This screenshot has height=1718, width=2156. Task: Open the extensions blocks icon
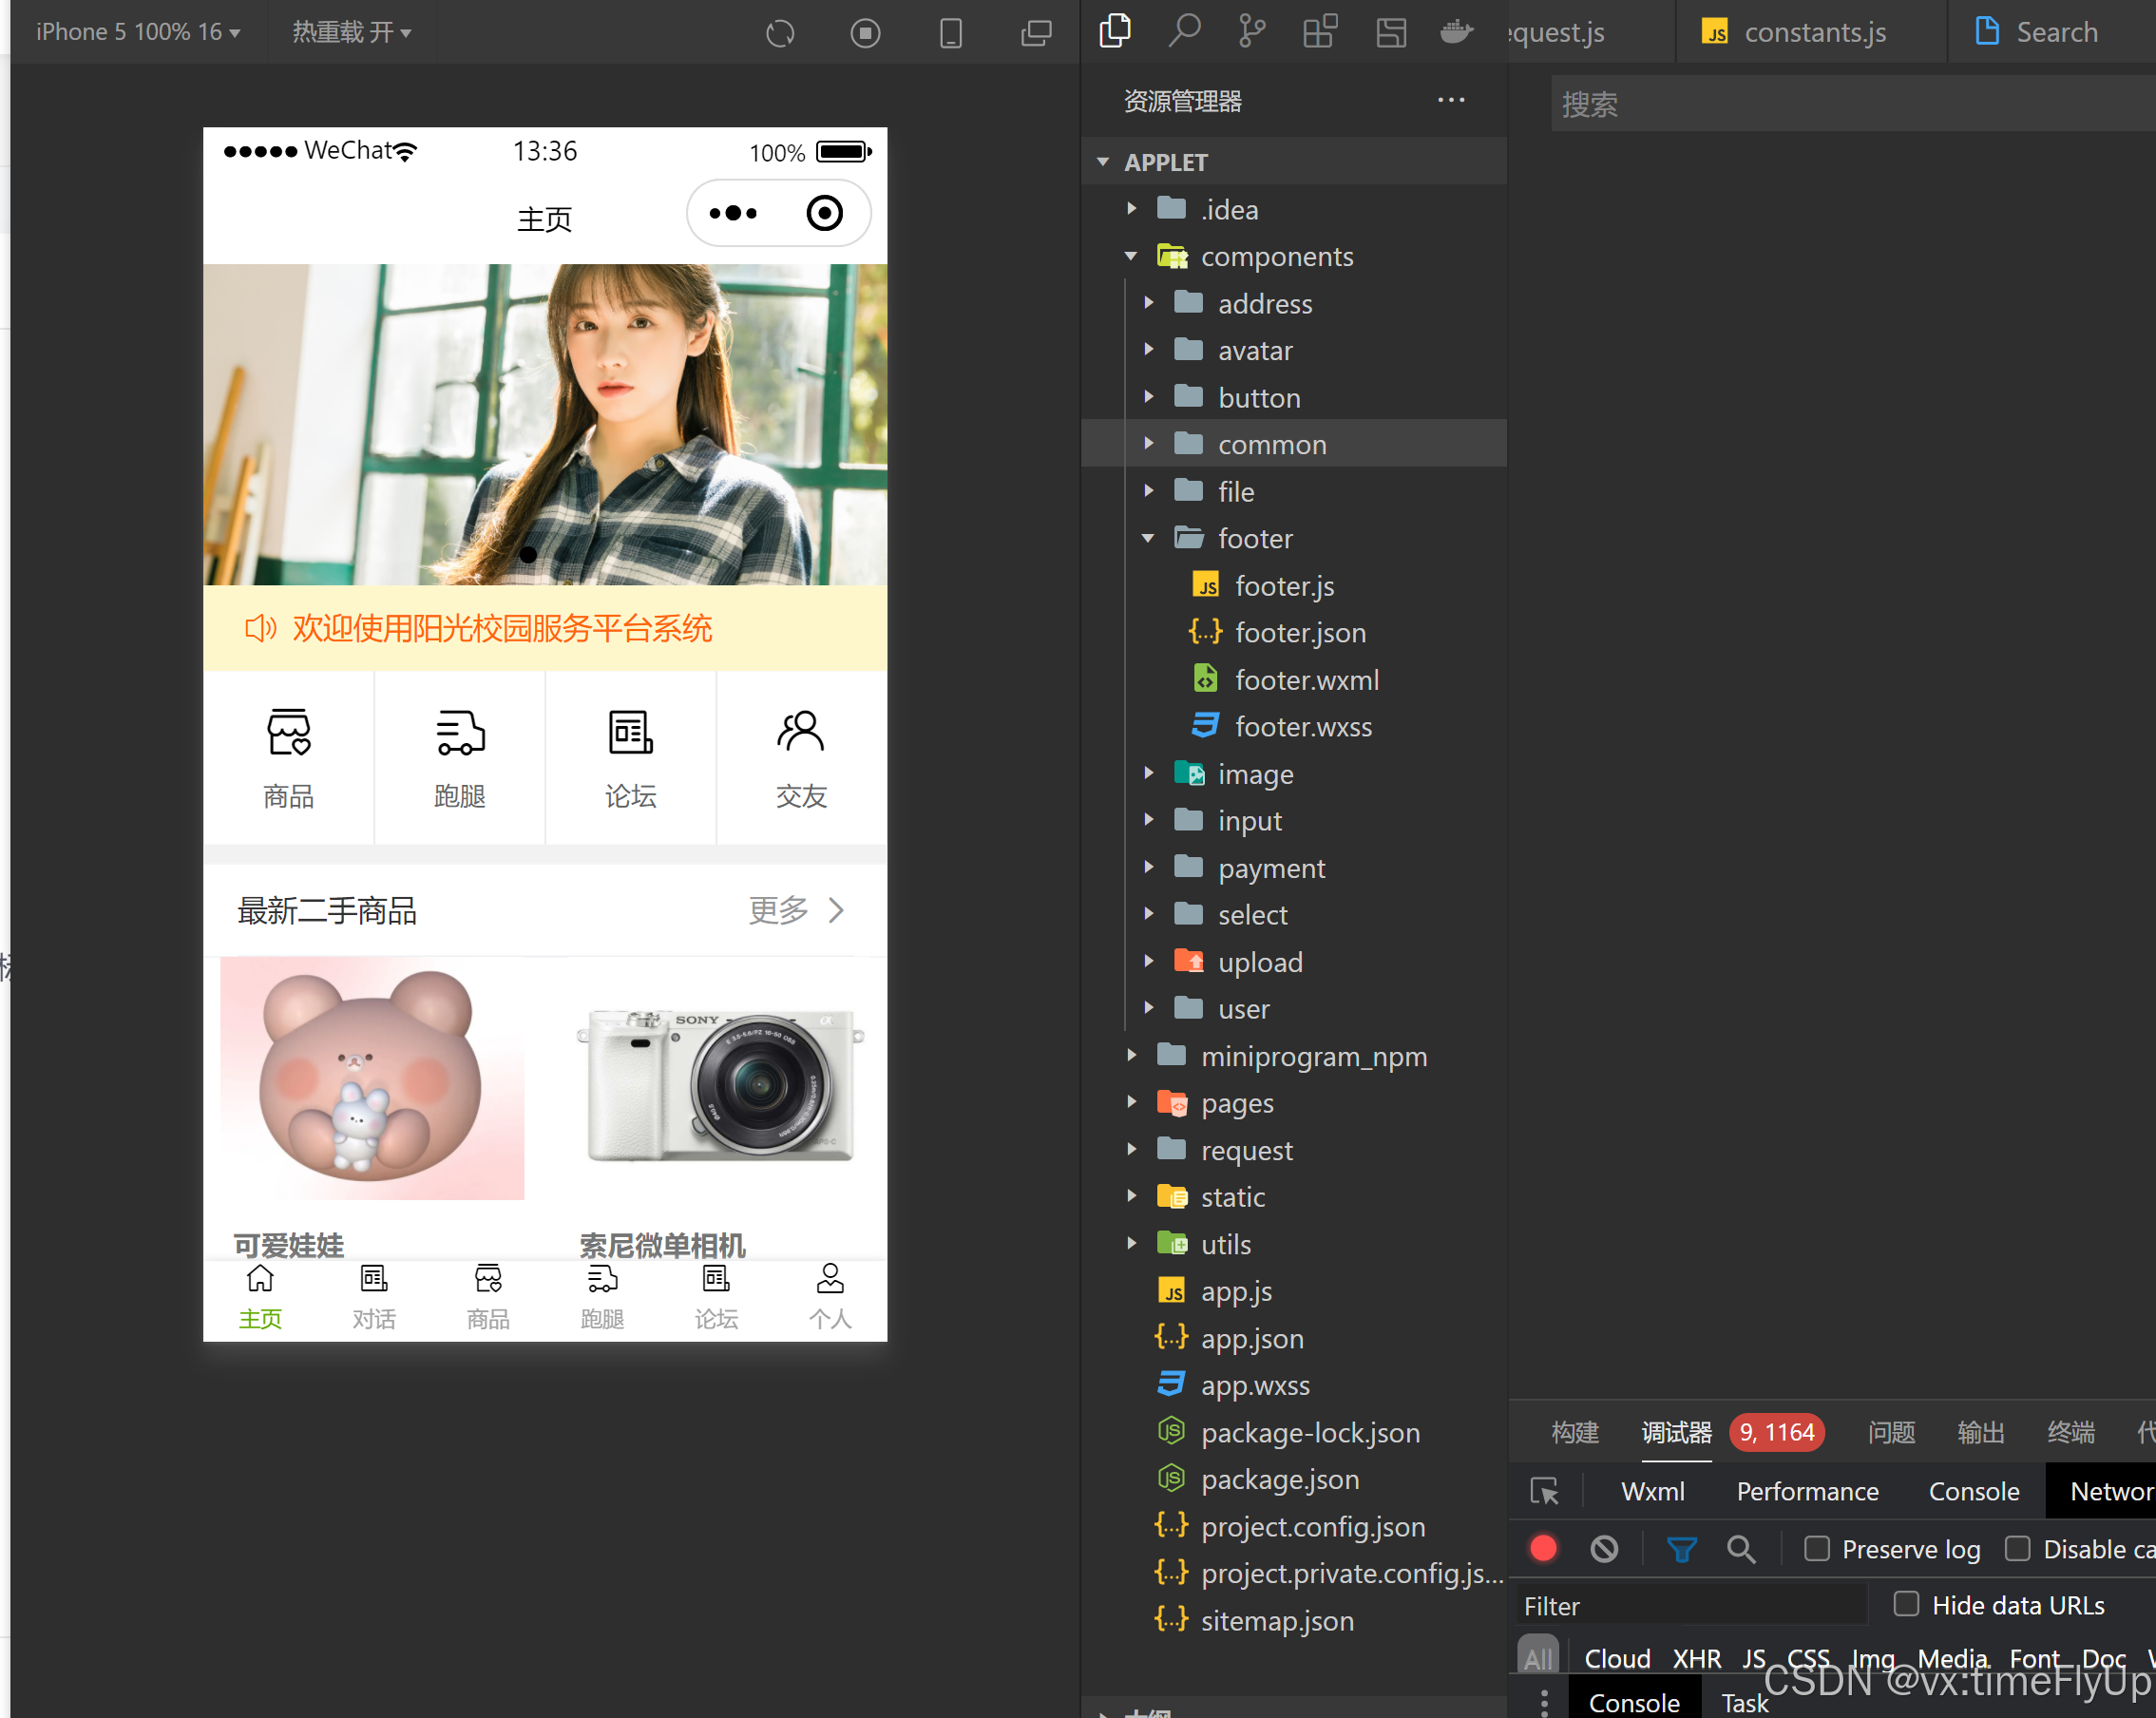tap(1319, 31)
